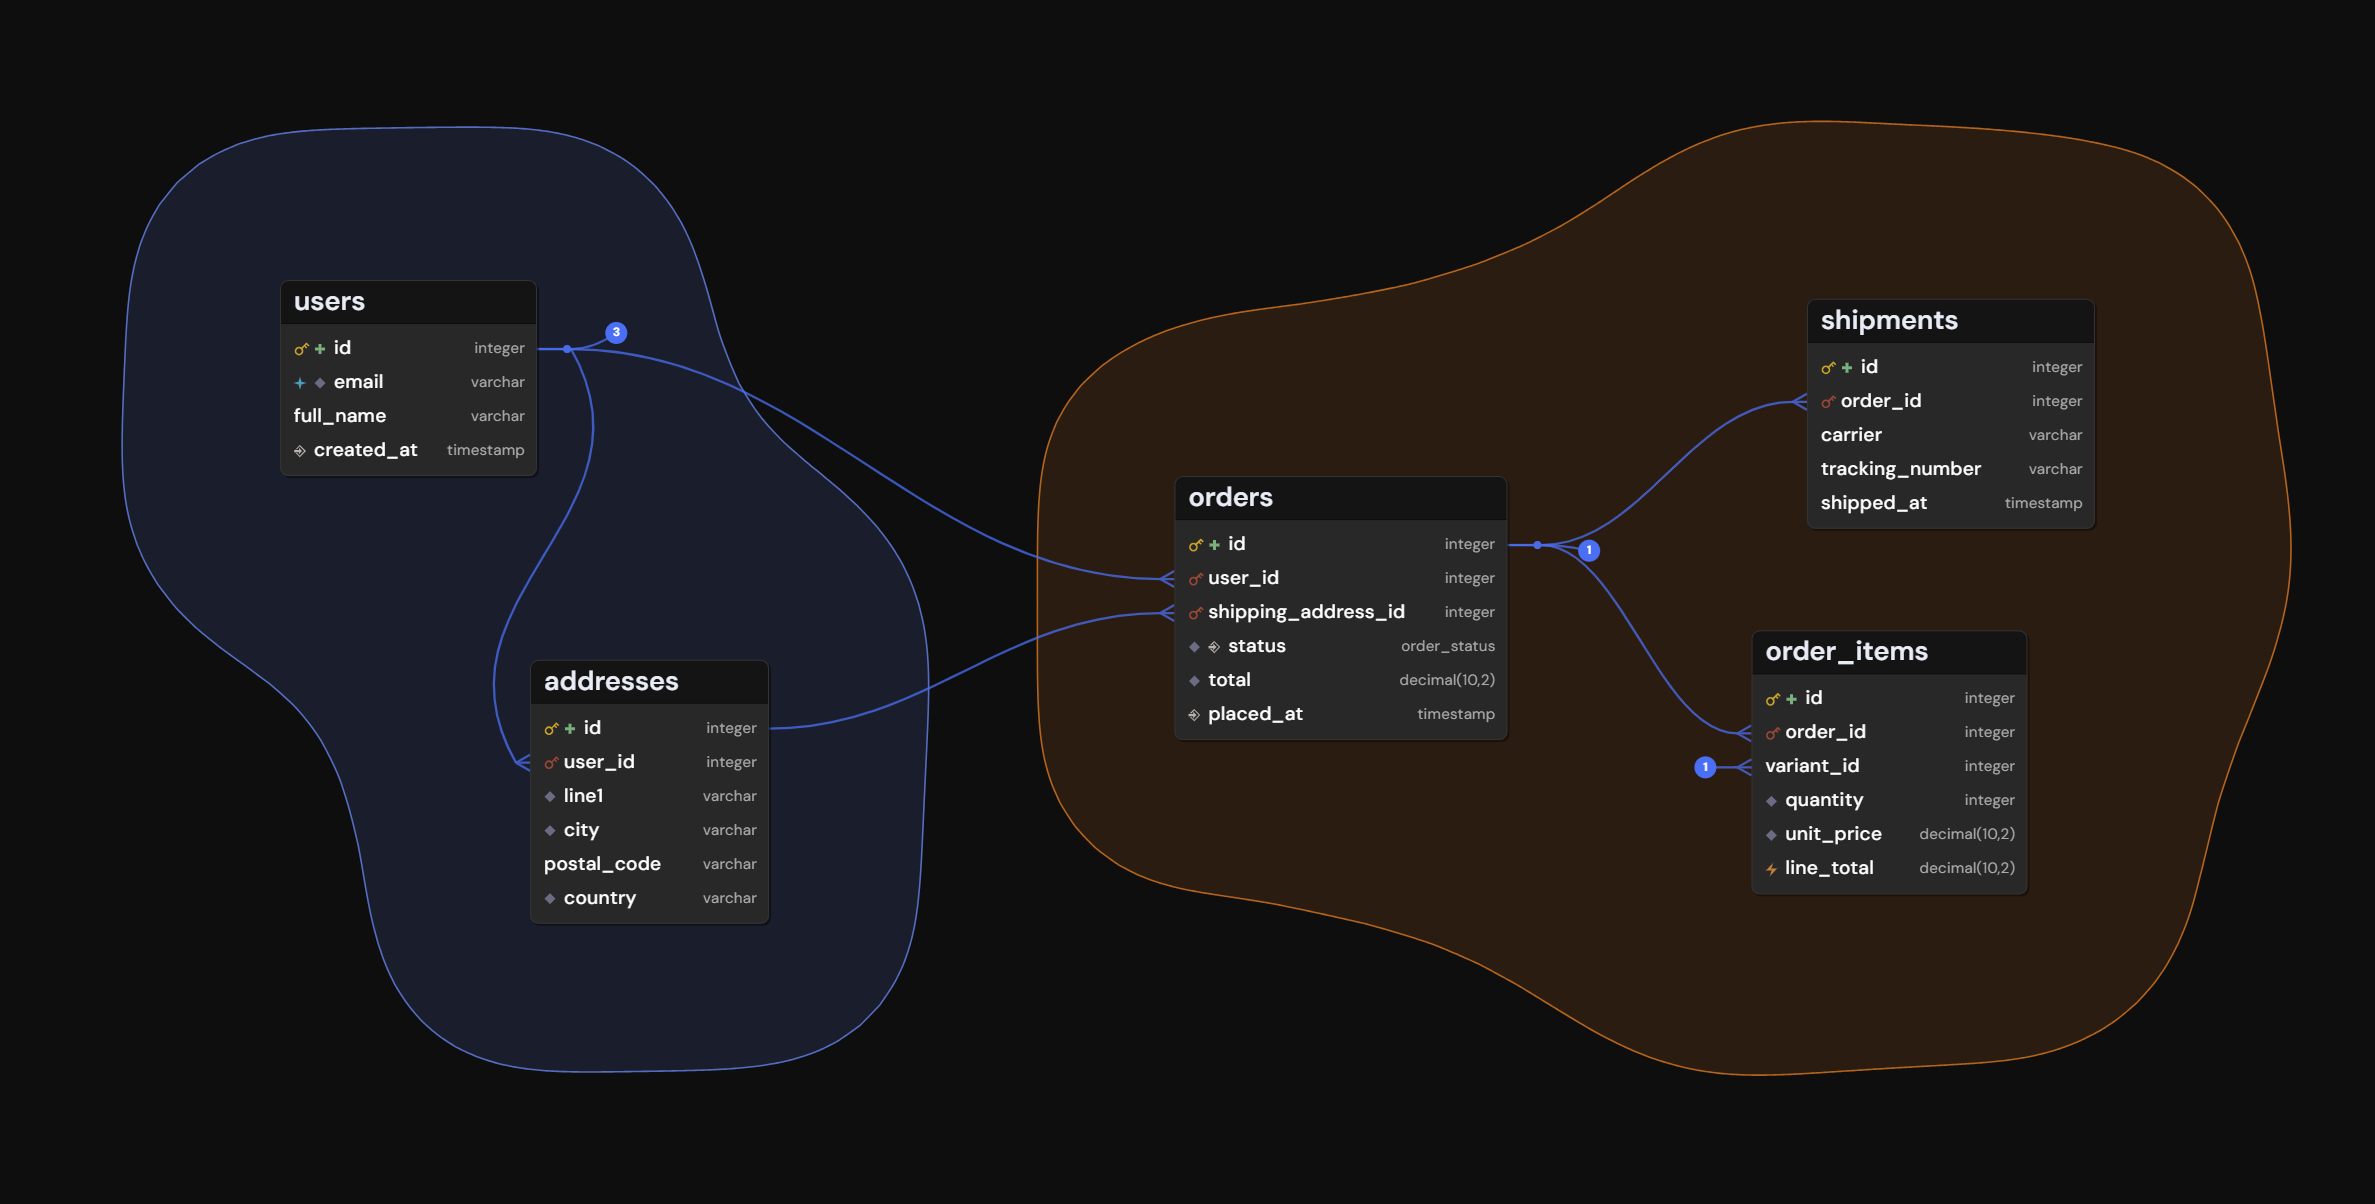Click the user_id column name in orders
The image size is (2375, 1204).
pos(1243,578)
